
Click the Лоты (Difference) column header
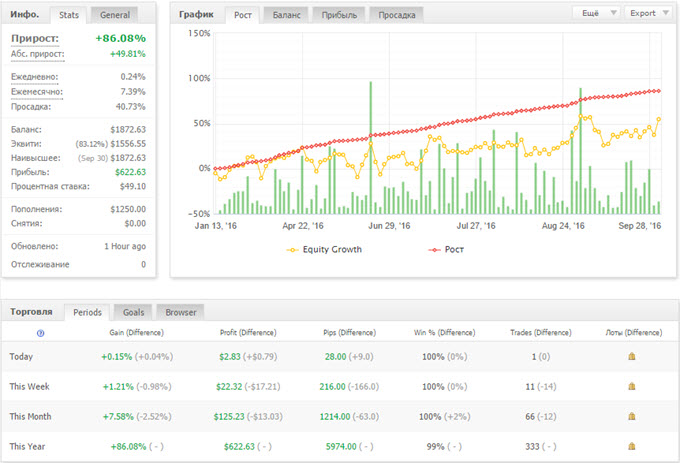634,333
